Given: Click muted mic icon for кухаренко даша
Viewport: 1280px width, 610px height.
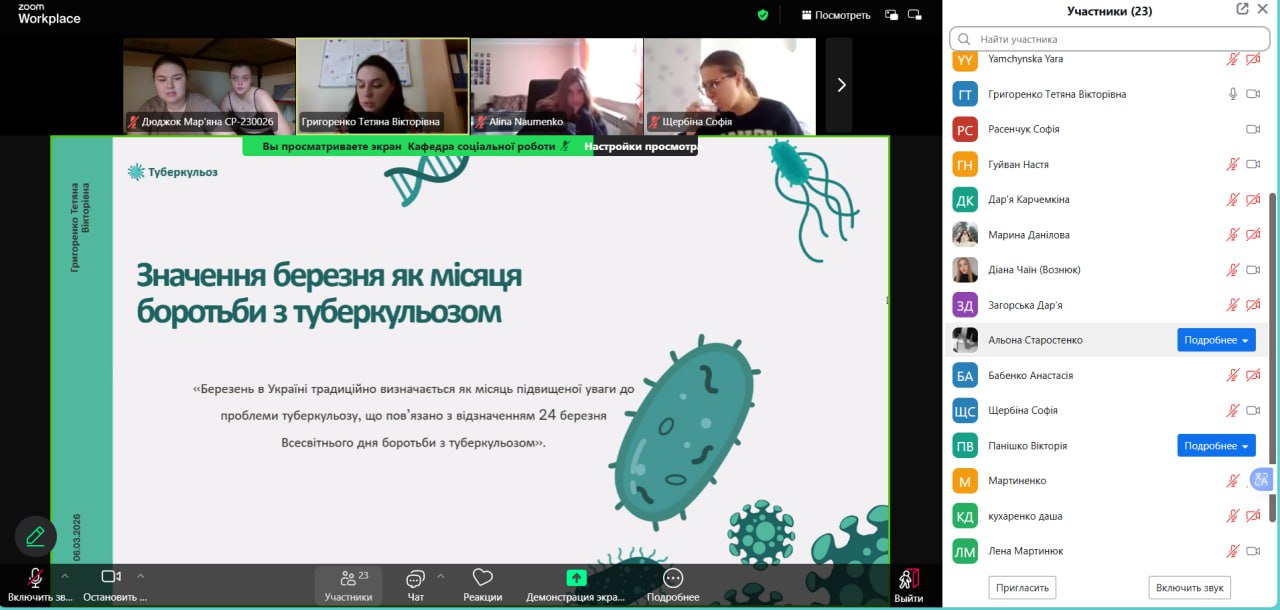Looking at the screenshot, I should click(1233, 516).
